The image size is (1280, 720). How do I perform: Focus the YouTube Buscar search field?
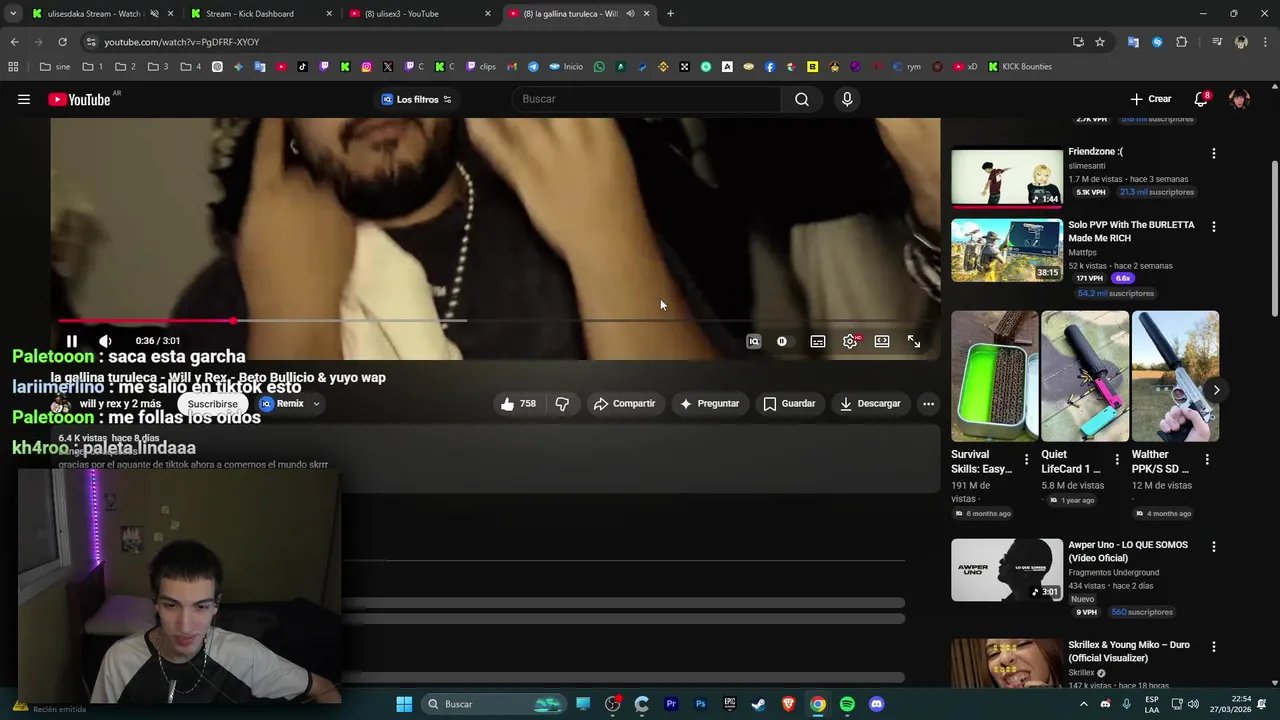click(x=646, y=99)
